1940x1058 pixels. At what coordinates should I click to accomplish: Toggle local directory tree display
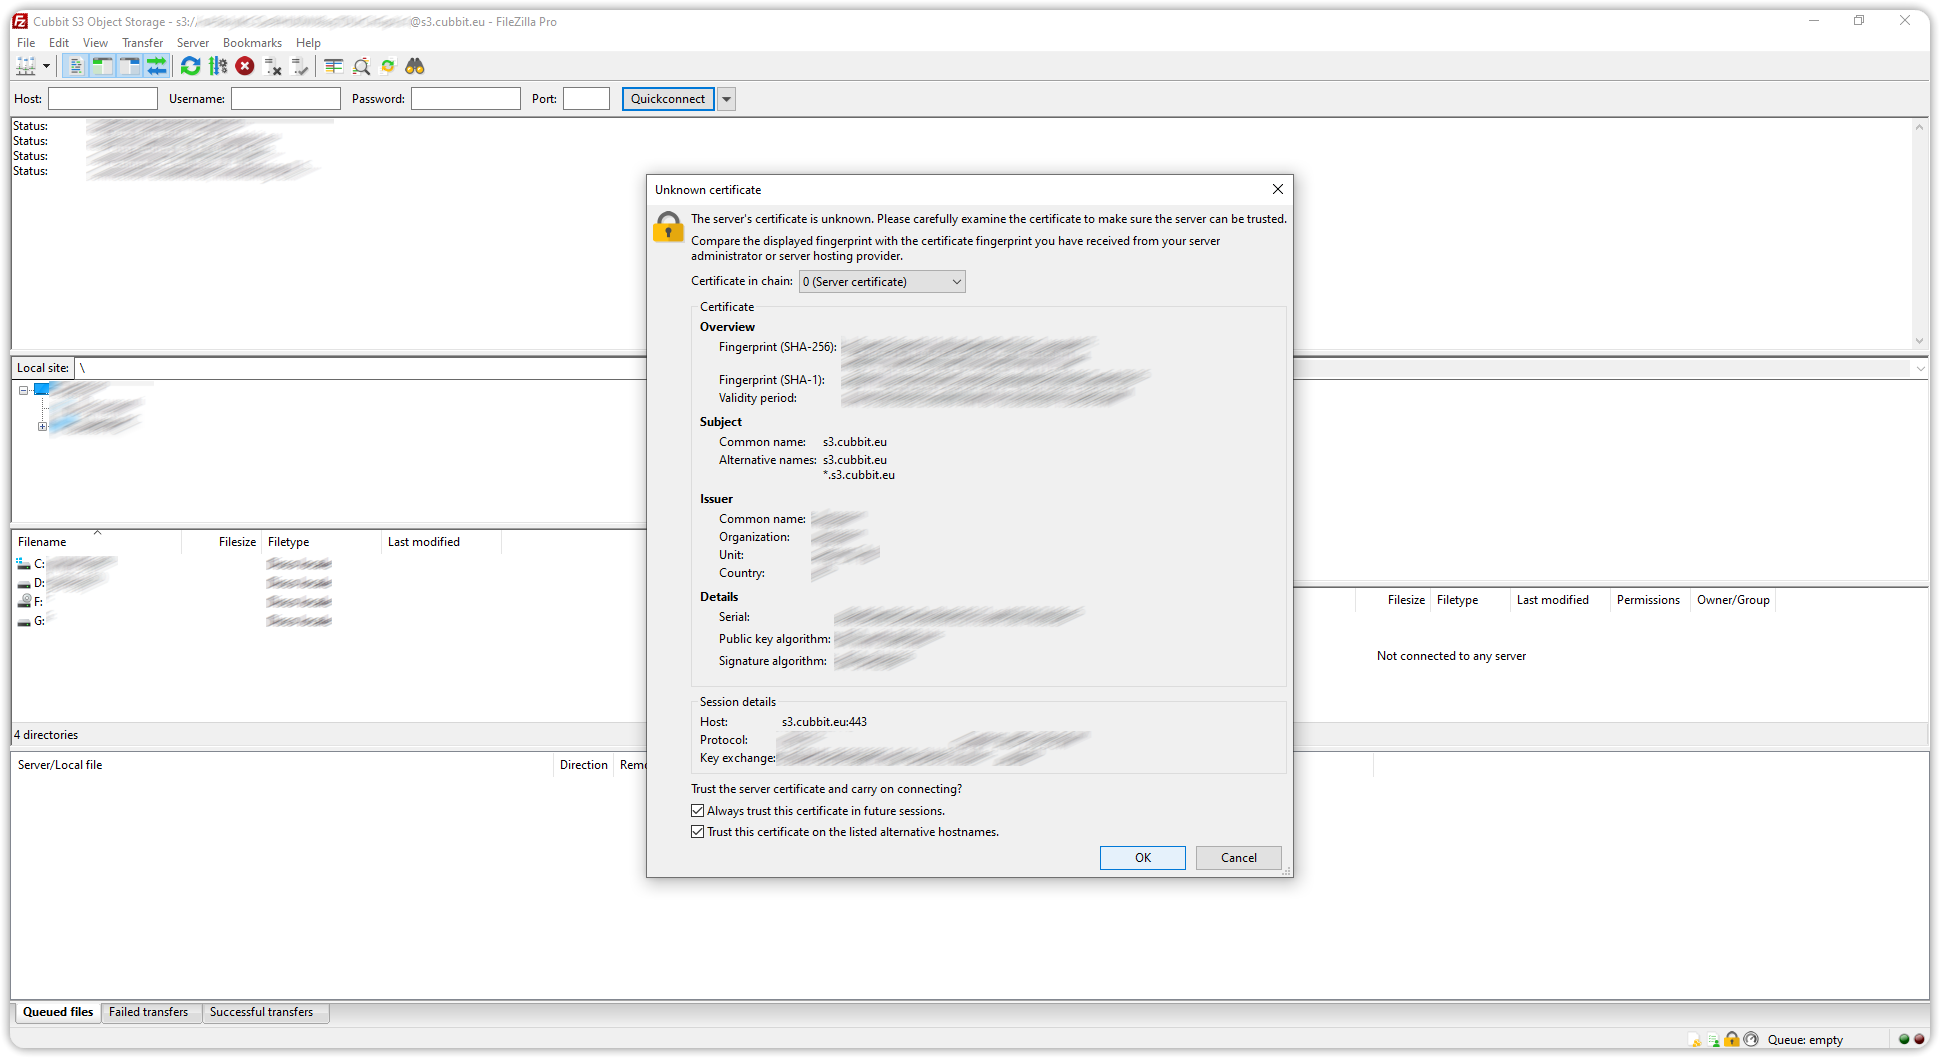pos(102,66)
